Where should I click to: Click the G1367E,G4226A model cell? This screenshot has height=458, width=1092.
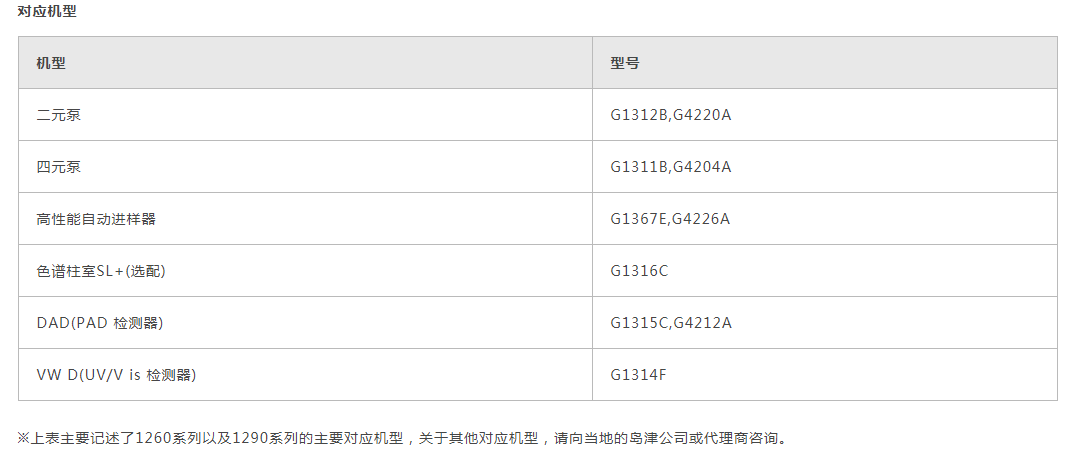[x=825, y=219]
